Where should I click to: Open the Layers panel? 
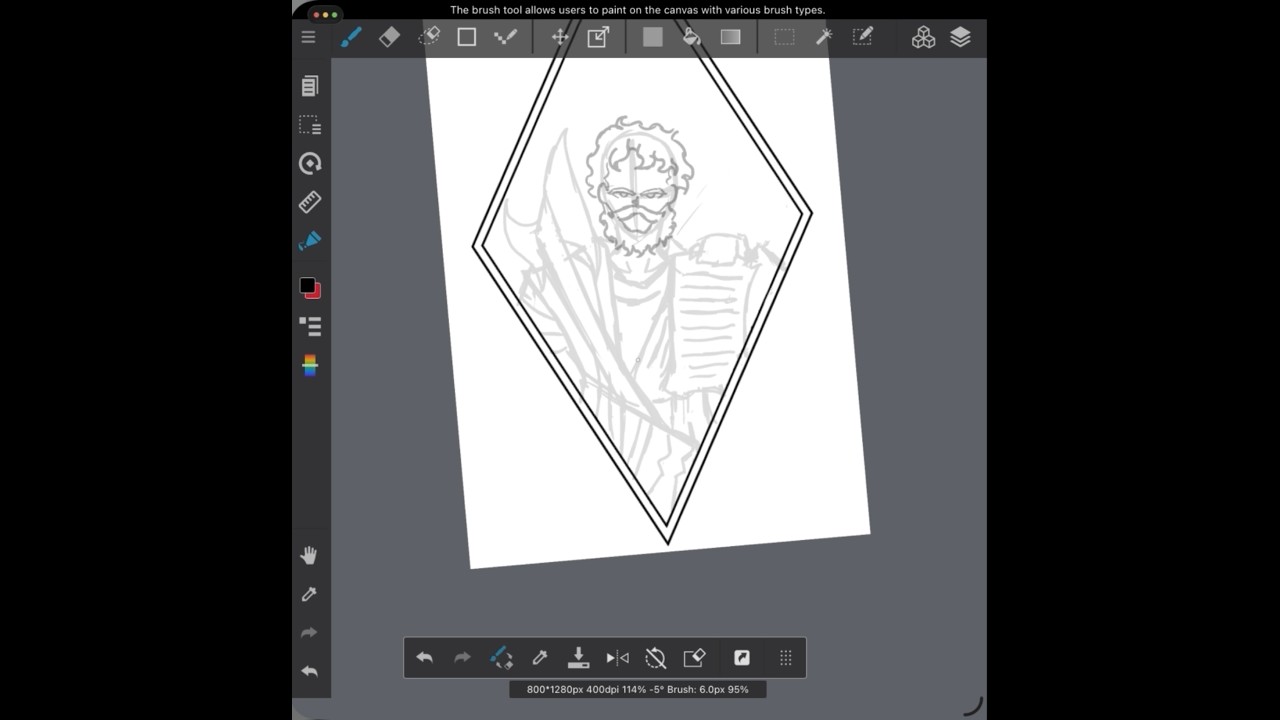[x=961, y=37]
